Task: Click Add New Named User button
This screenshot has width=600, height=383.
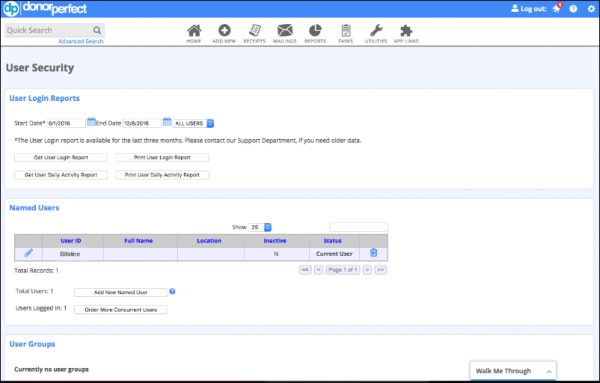Action: pyautogui.click(x=121, y=292)
